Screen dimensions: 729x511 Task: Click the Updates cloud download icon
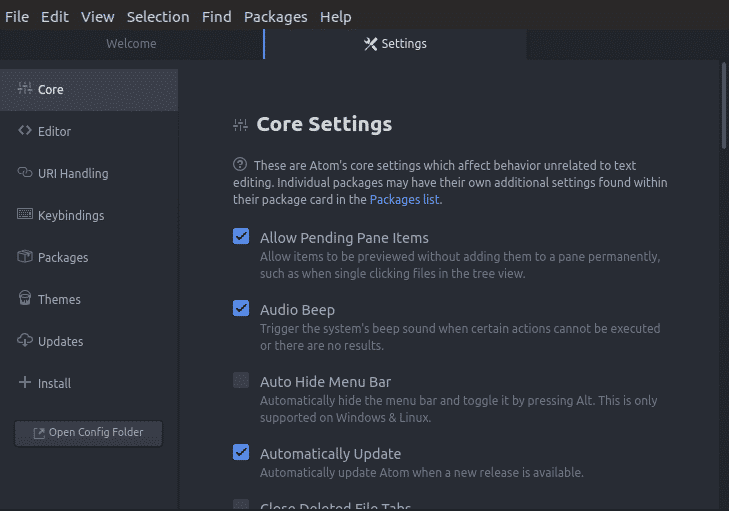[x=25, y=340]
